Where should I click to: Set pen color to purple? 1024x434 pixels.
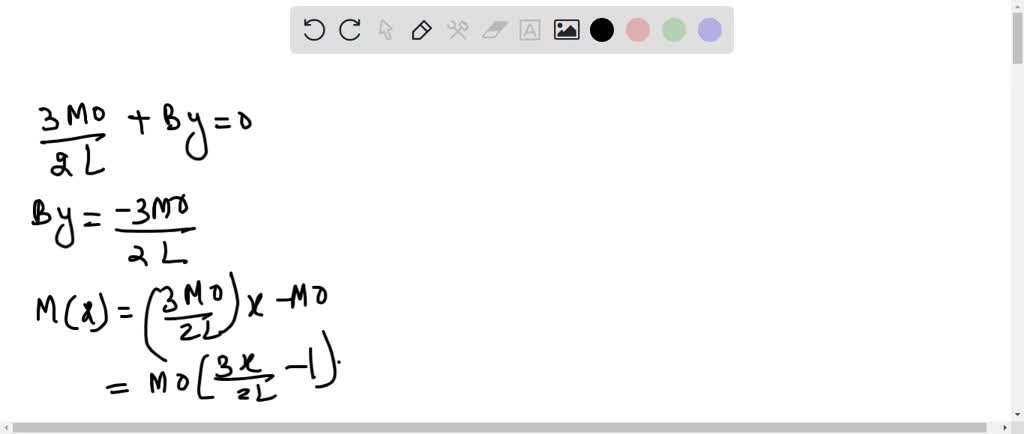pyautogui.click(x=709, y=30)
